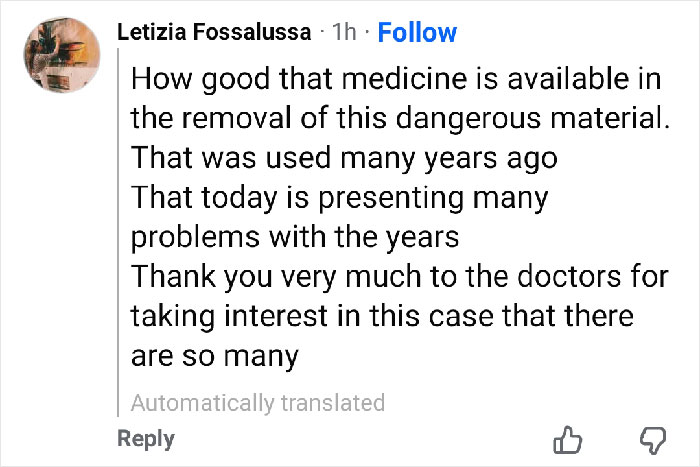The width and height of the screenshot is (700, 467).
Task: Select the text 'problems with the years'
Action: [295, 238]
